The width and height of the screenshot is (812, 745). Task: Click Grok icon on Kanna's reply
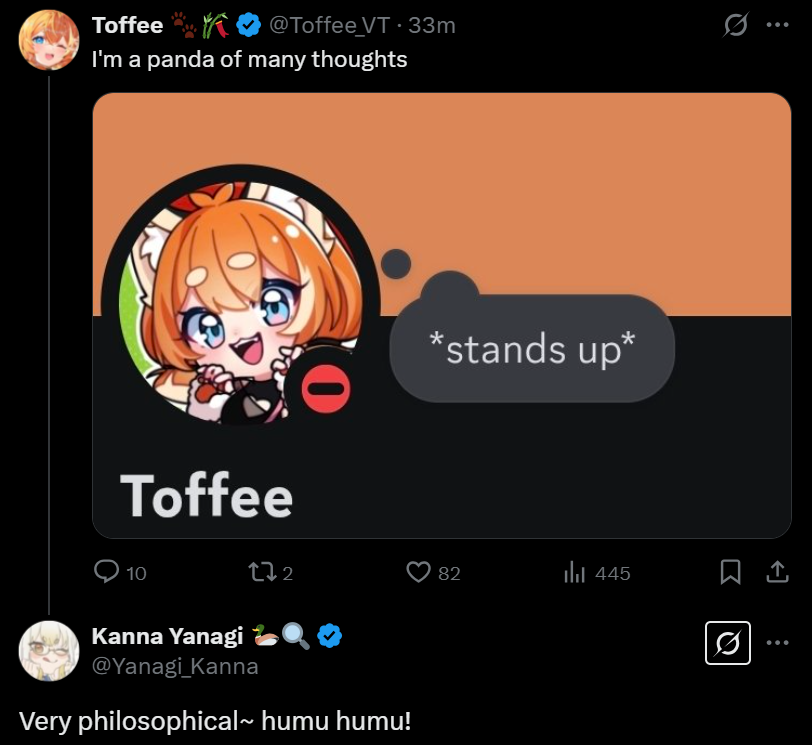(x=728, y=644)
